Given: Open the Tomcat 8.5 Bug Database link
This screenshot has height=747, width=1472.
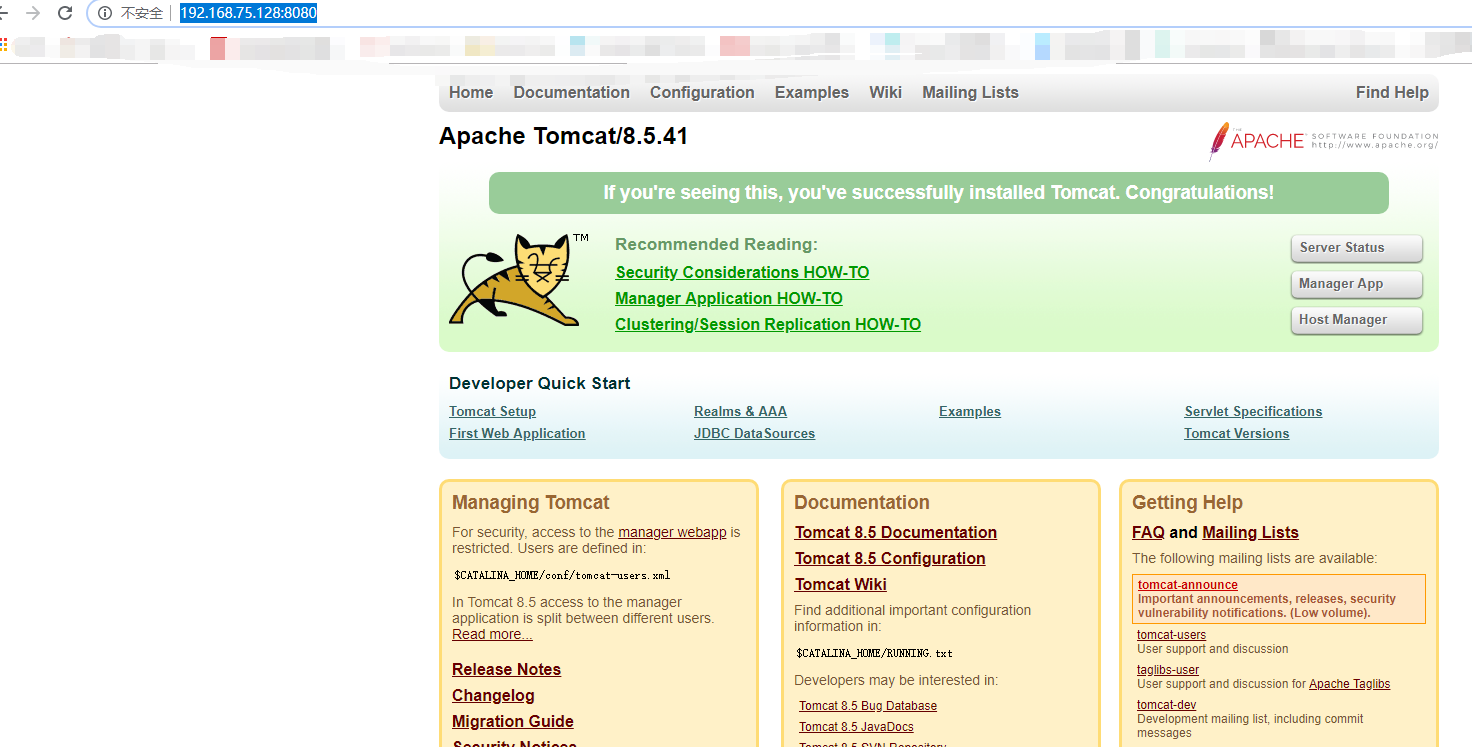Looking at the screenshot, I should tap(868, 706).
